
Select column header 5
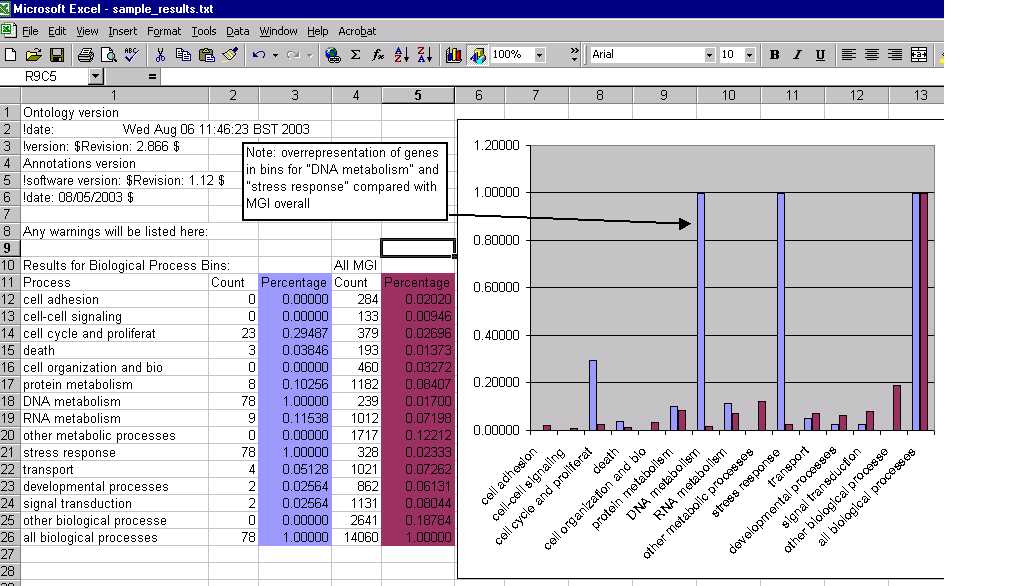pyautogui.click(x=418, y=95)
